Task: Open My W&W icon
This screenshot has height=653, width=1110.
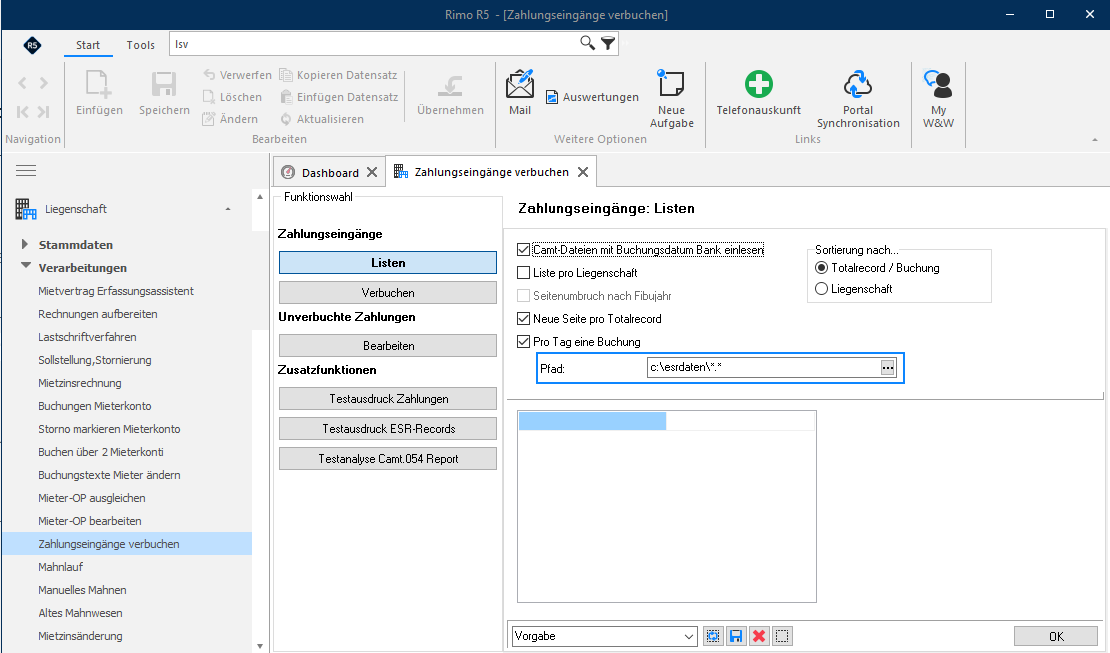Action: pos(938,84)
